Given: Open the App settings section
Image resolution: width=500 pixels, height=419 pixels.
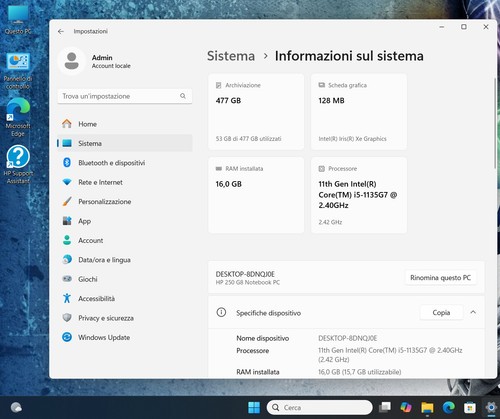Looking at the screenshot, I should (x=125, y=221).
